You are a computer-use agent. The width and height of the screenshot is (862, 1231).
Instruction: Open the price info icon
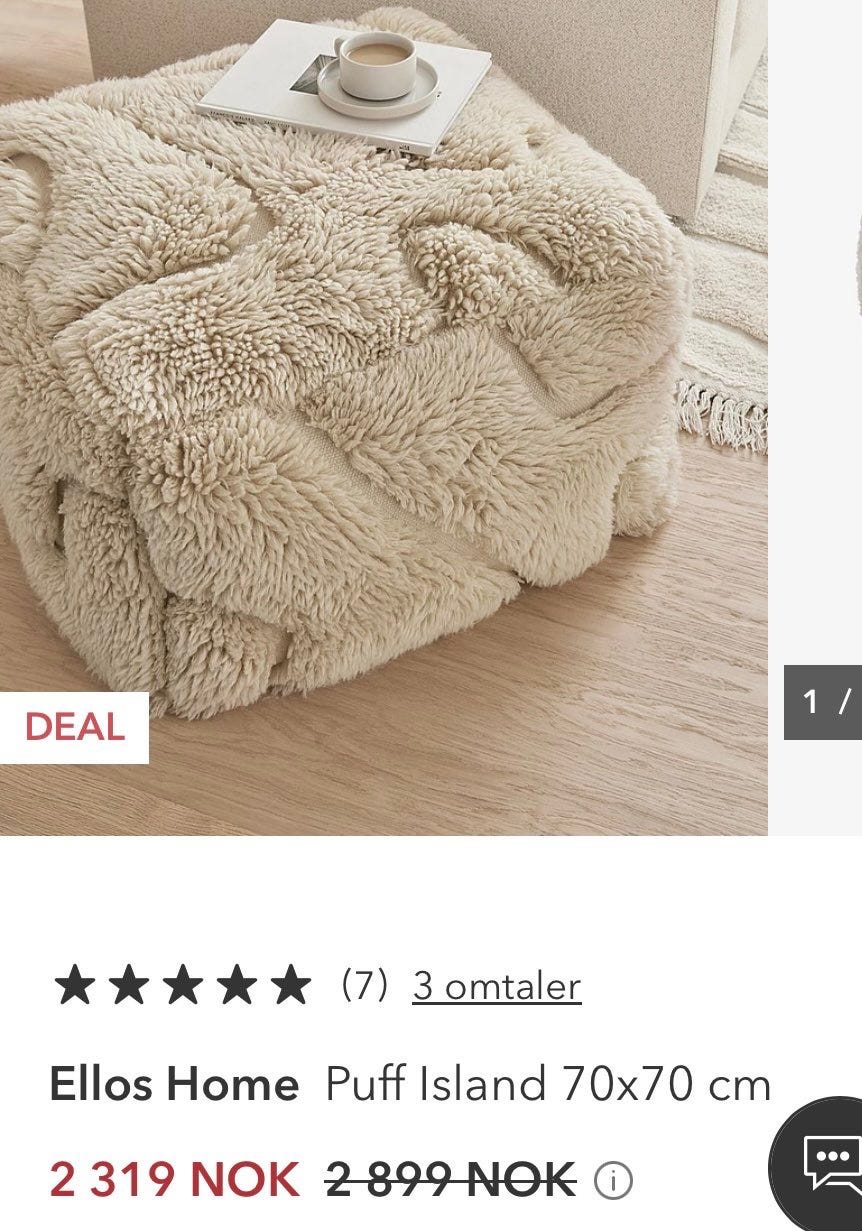click(613, 1181)
